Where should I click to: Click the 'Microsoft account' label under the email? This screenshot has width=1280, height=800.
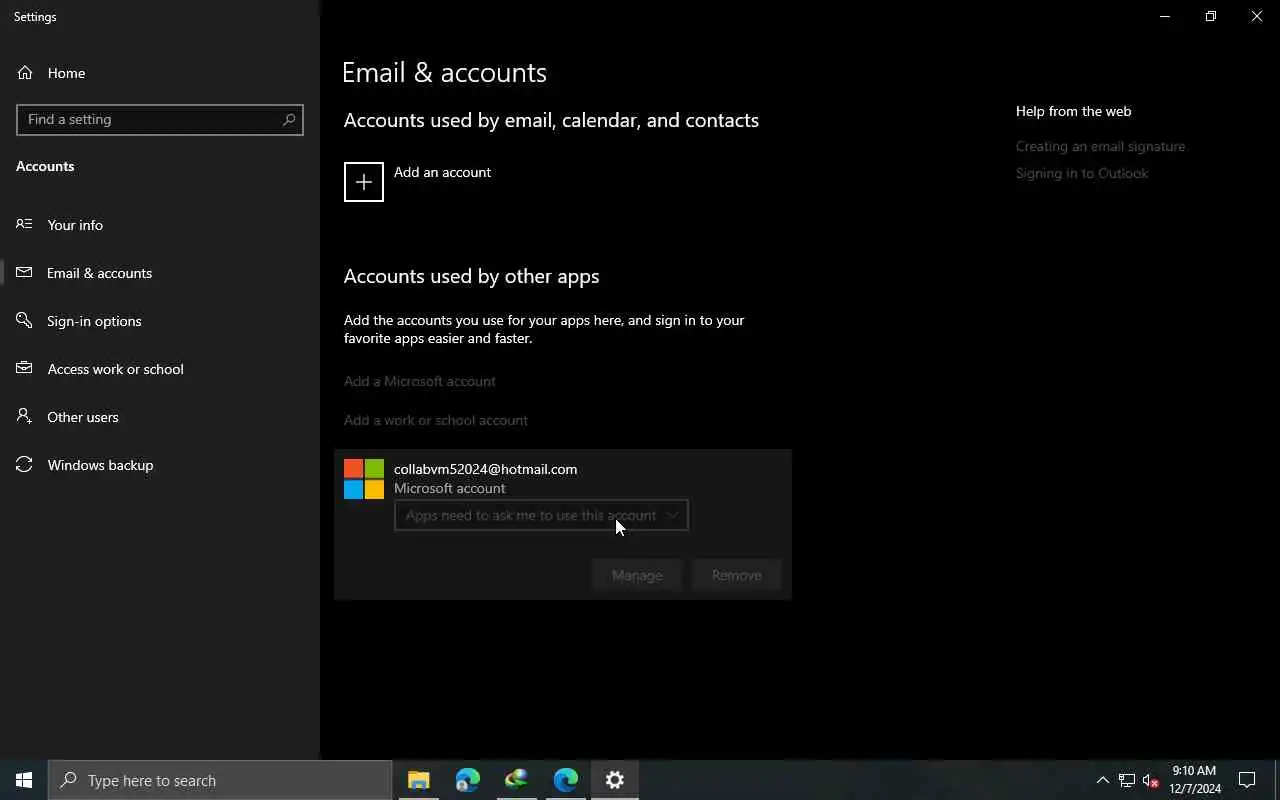pyautogui.click(x=449, y=488)
